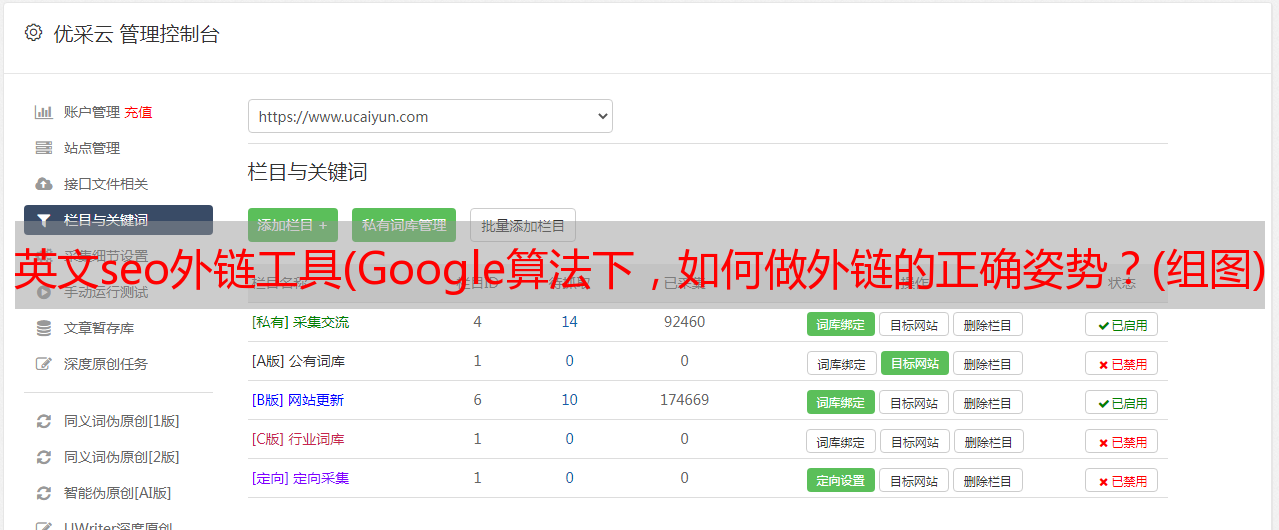
Task: Click the refresh icon for 同义词伪原创[1版]
Action: pos(43,421)
